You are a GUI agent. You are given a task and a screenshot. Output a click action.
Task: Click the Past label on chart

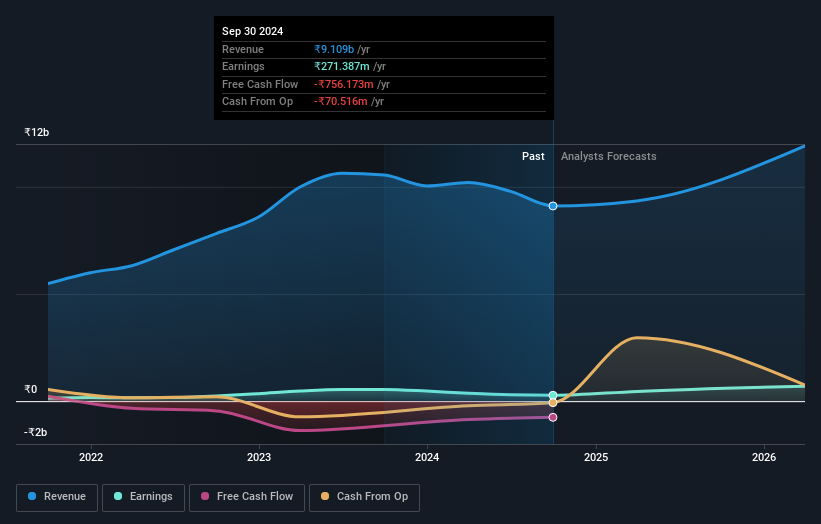[x=533, y=156]
